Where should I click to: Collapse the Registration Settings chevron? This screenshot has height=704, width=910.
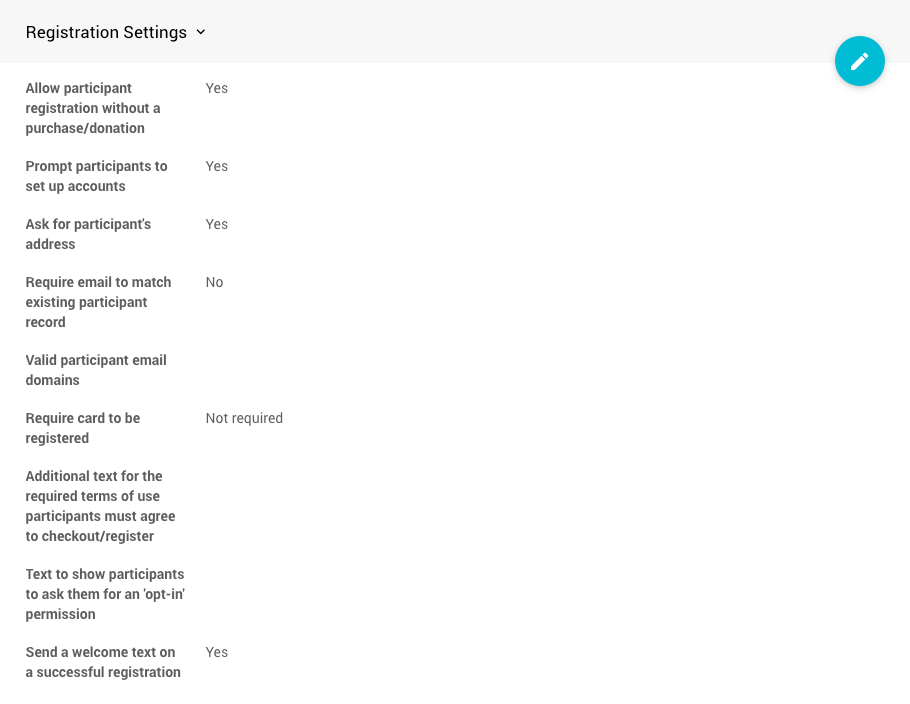[201, 32]
